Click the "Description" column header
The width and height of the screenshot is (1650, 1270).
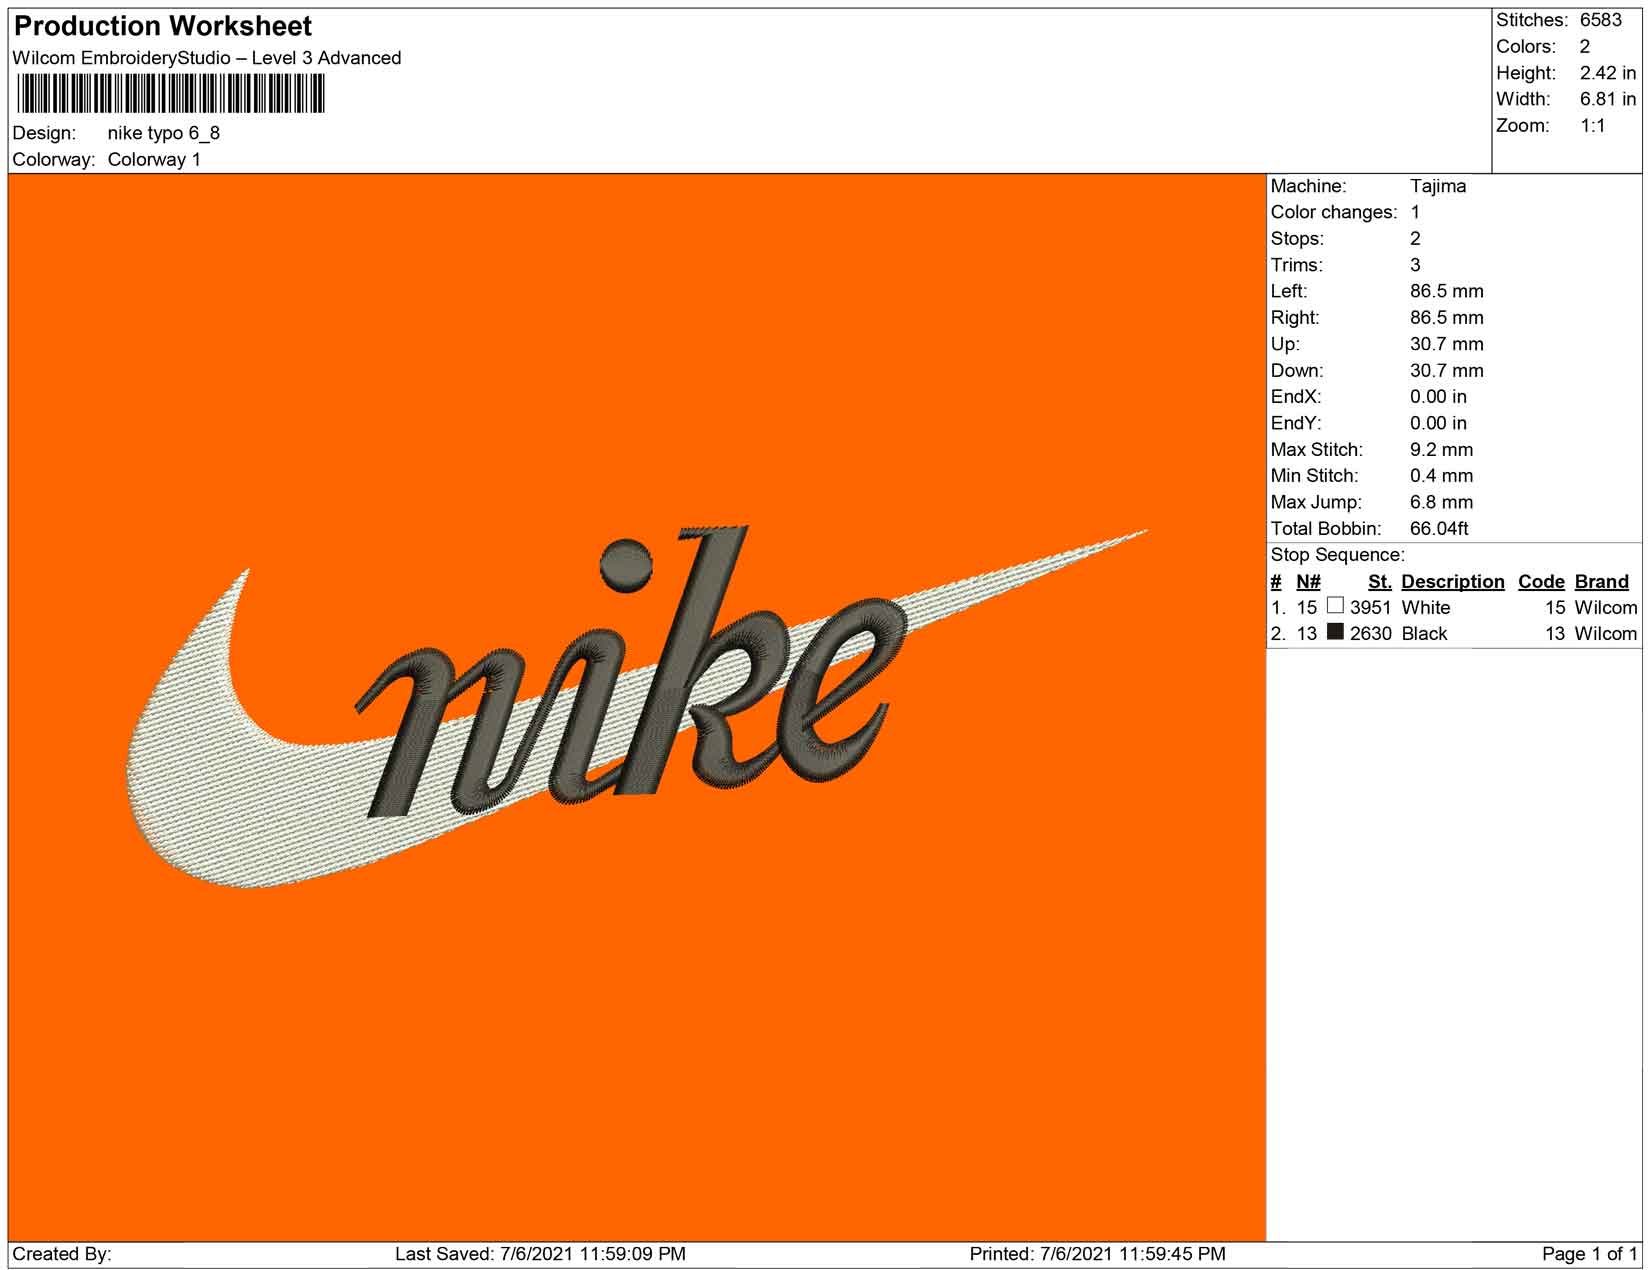pyautogui.click(x=1453, y=581)
